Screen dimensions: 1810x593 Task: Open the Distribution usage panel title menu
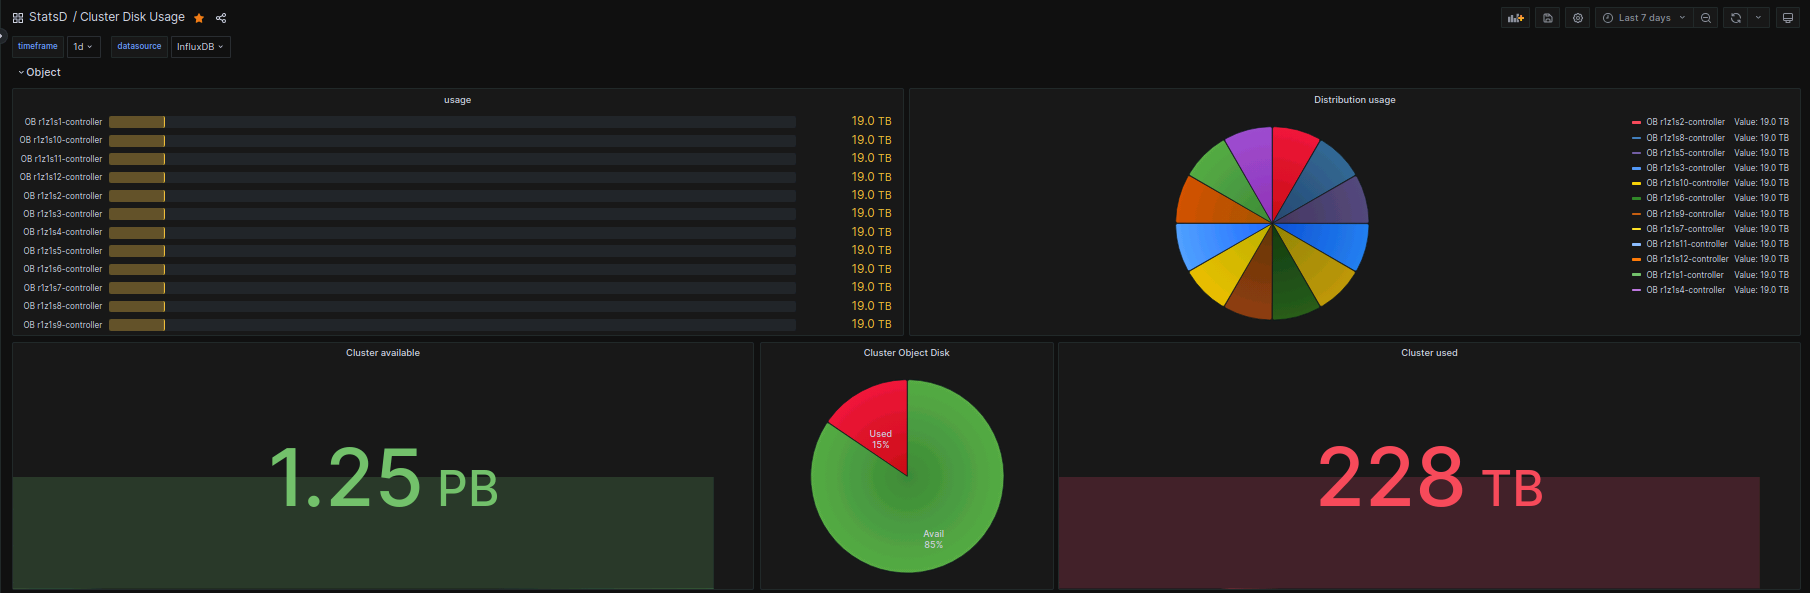1354,100
